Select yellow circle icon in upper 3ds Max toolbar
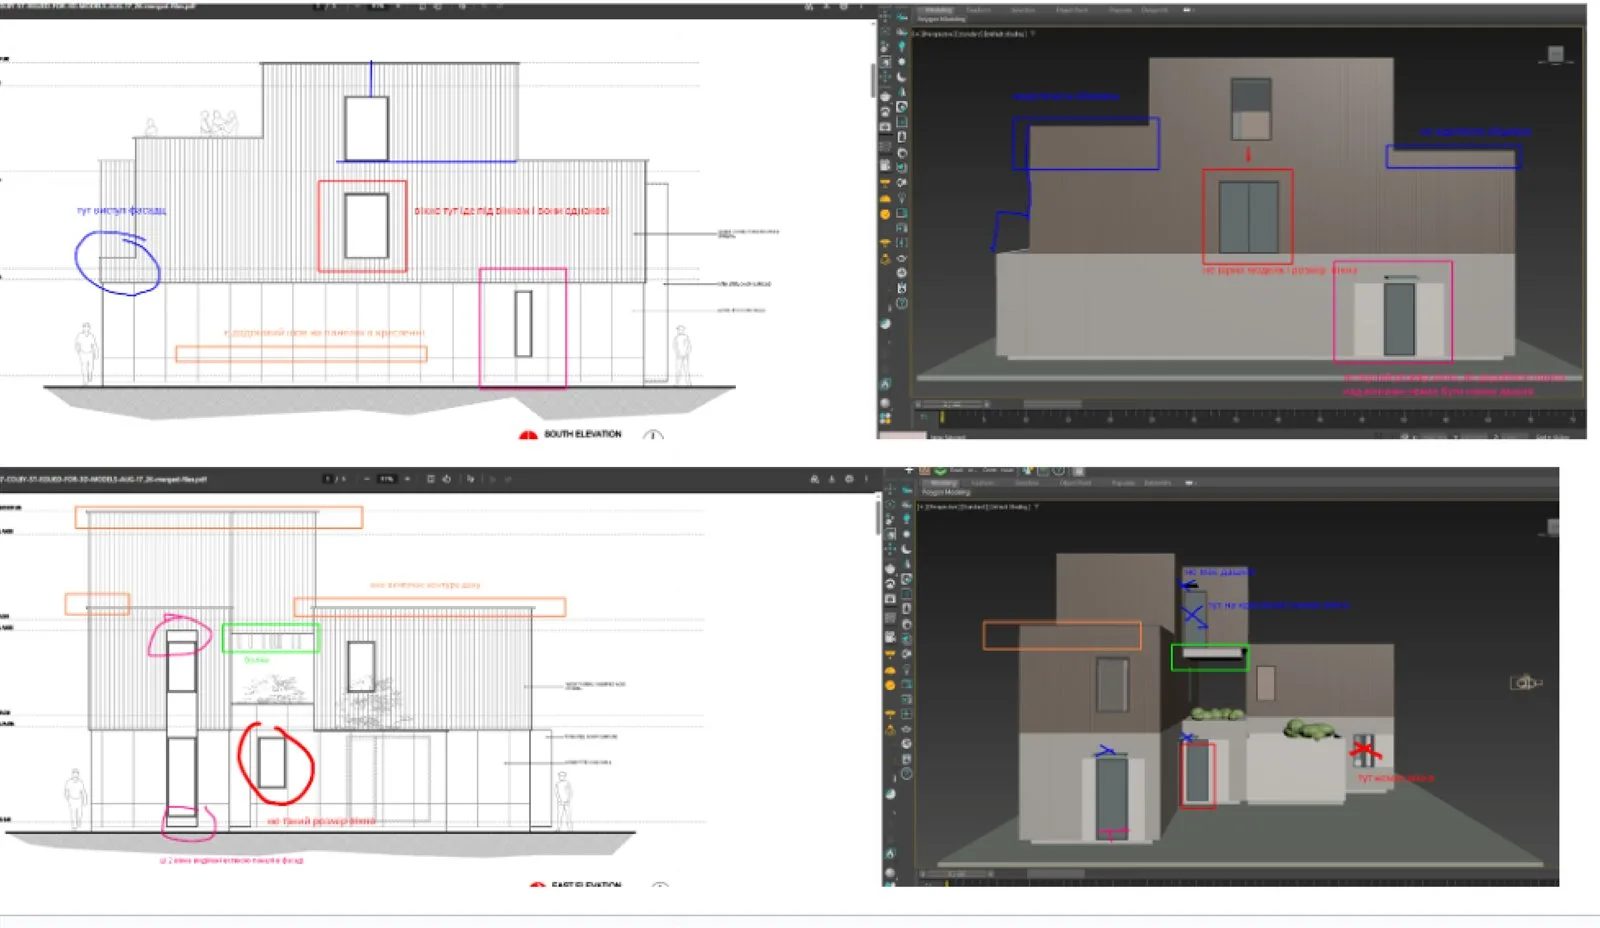1600x928 pixels. (885, 214)
